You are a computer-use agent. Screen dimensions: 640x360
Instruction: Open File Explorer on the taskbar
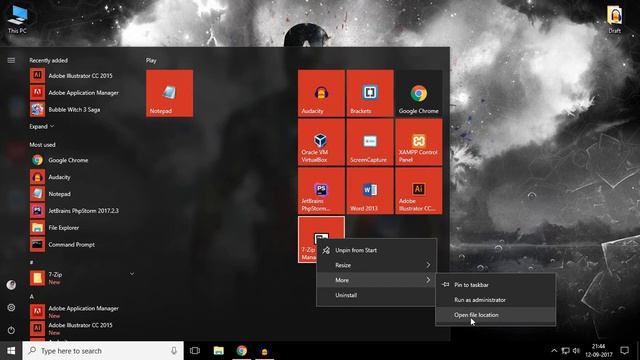[x=219, y=351]
